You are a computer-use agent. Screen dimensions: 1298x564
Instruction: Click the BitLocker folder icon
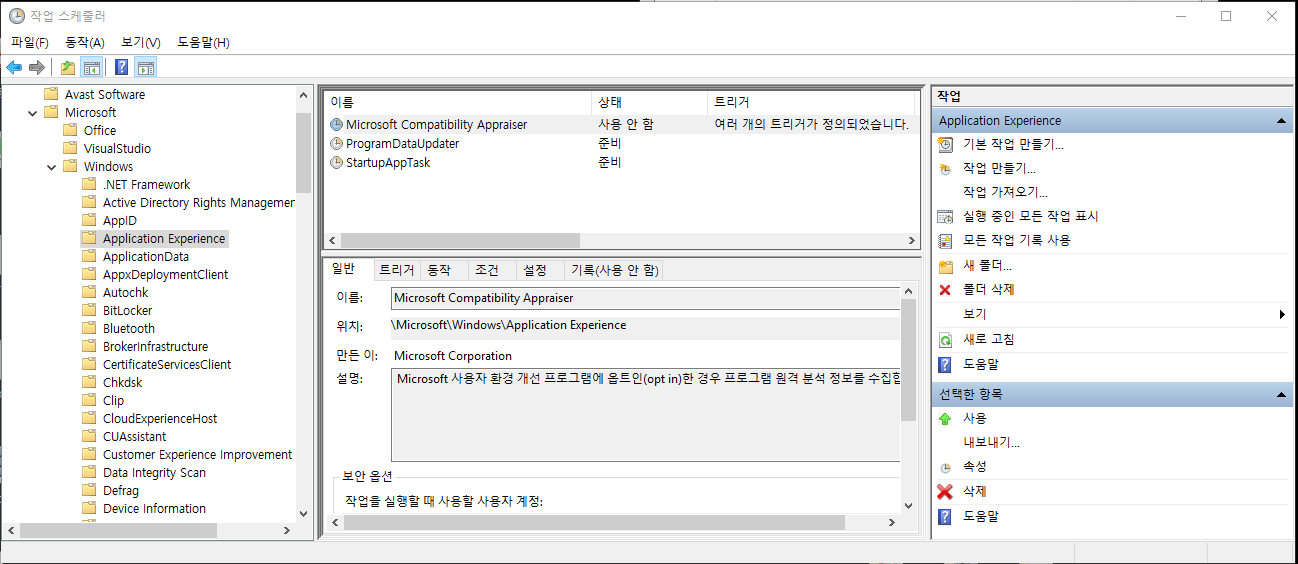(x=89, y=310)
